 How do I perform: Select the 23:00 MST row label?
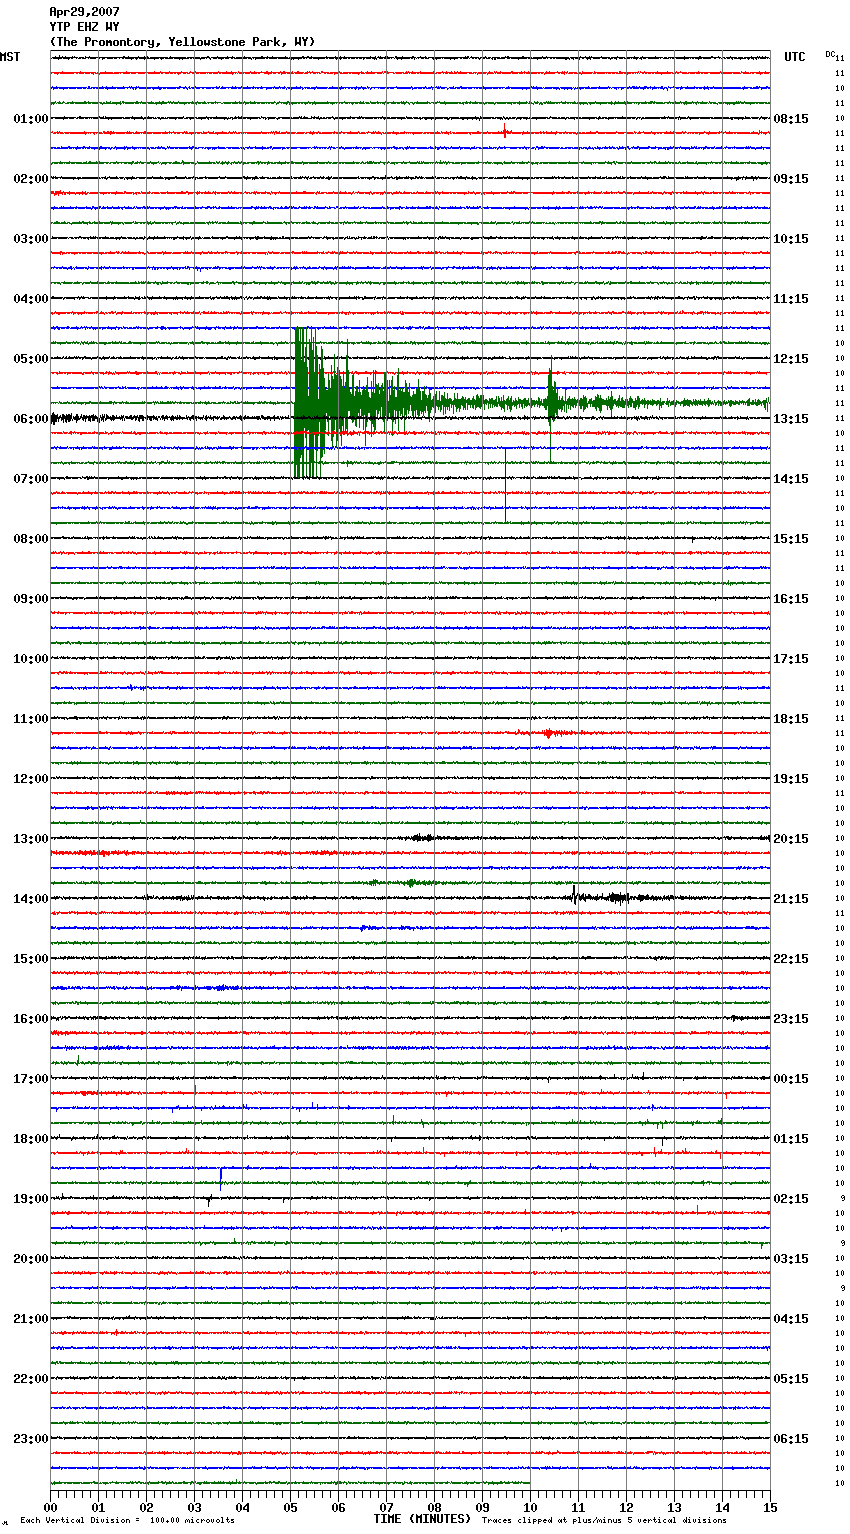click(31, 1439)
